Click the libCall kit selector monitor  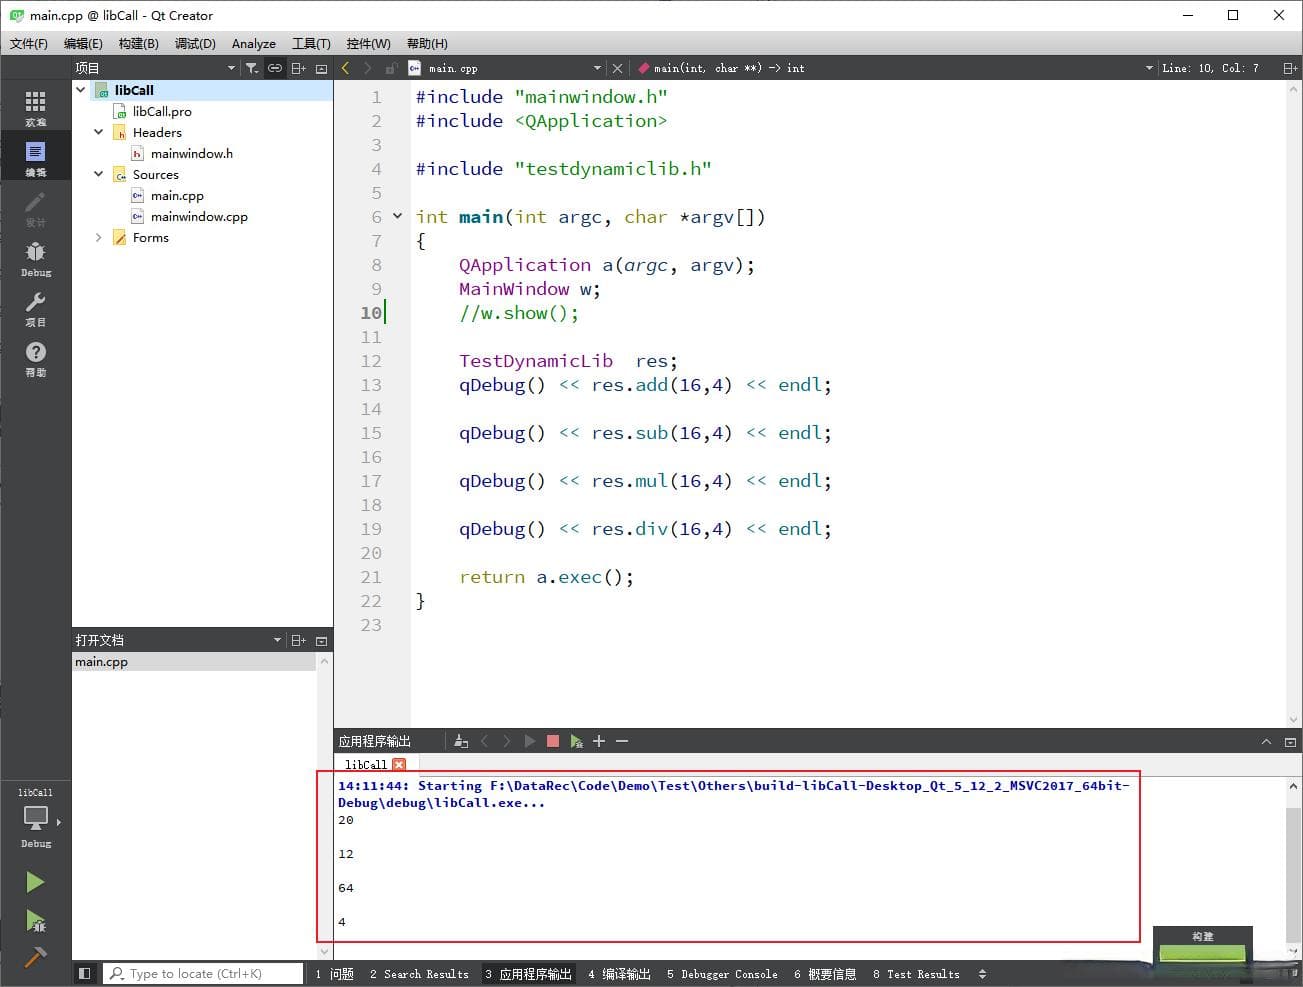[35, 818]
